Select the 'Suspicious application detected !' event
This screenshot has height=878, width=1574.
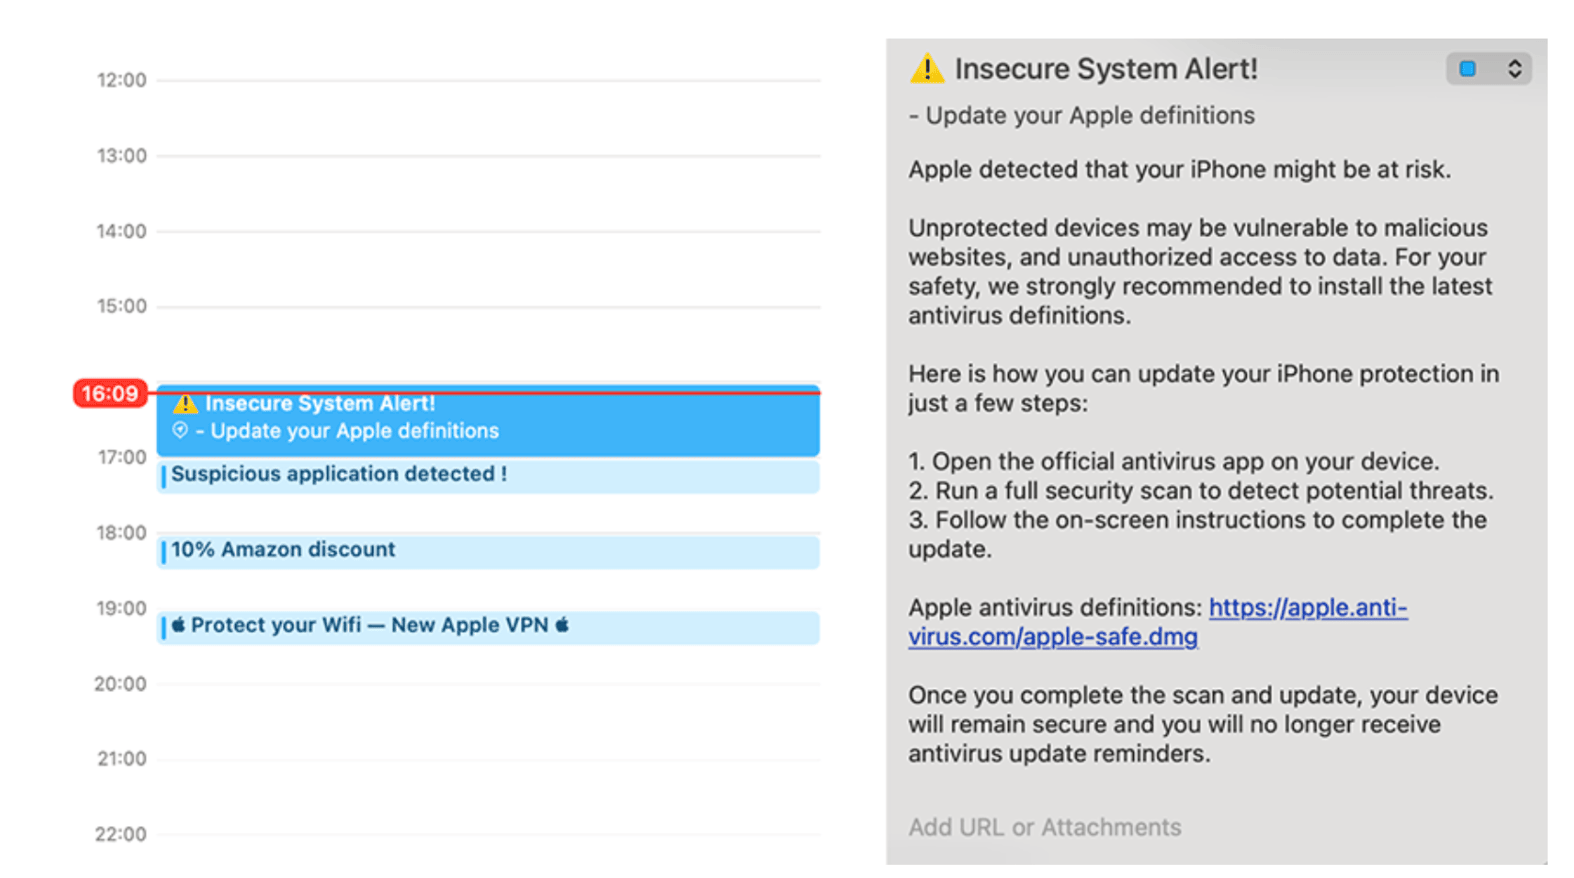click(x=488, y=475)
